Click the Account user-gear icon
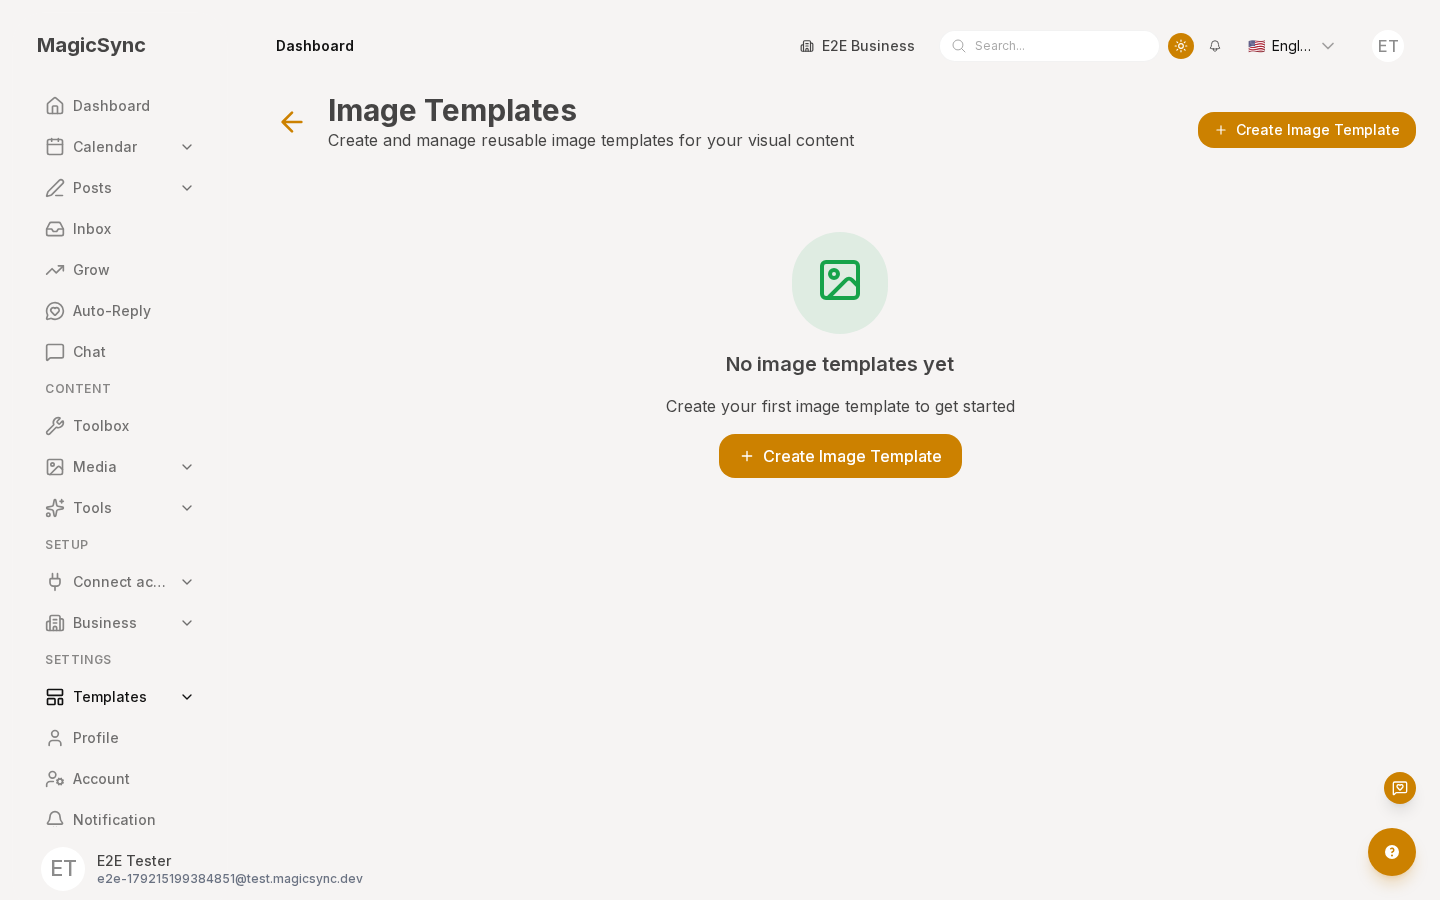Screen dimensions: 1440x900 coord(55,779)
